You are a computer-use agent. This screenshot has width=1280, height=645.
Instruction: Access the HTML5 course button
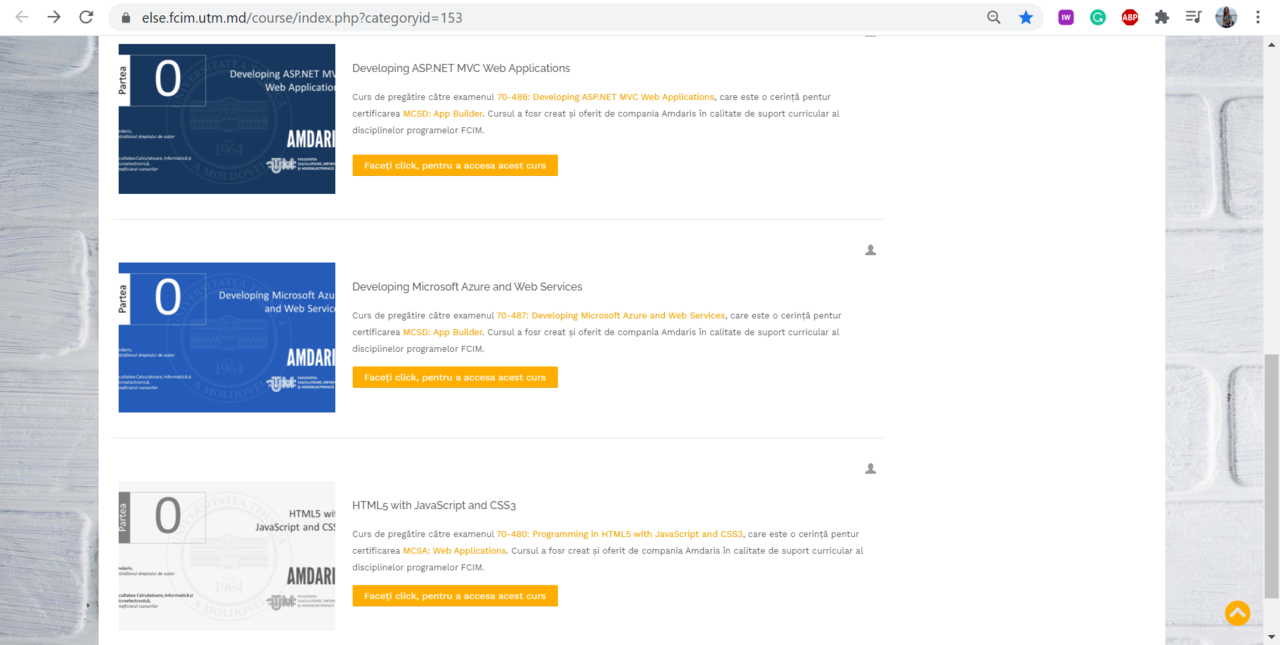click(455, 596)
